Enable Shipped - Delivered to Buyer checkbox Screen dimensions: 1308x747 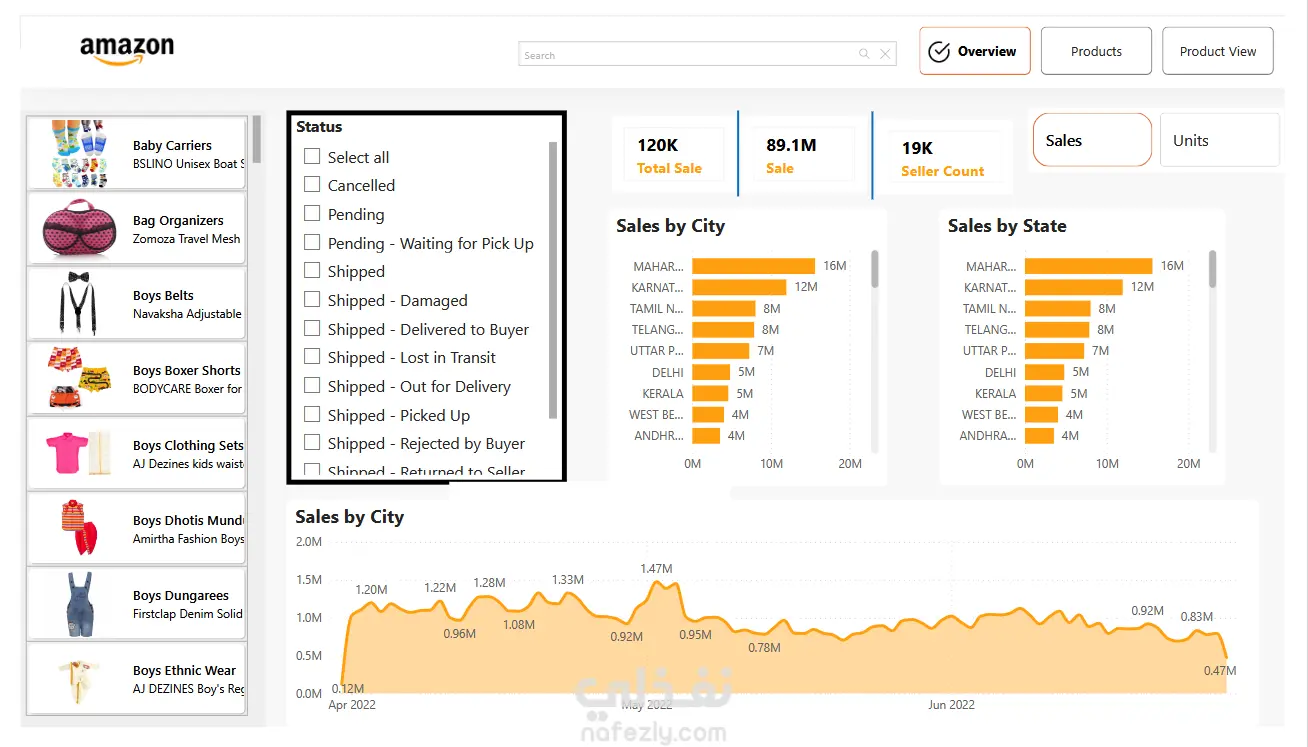click(312, 328)
